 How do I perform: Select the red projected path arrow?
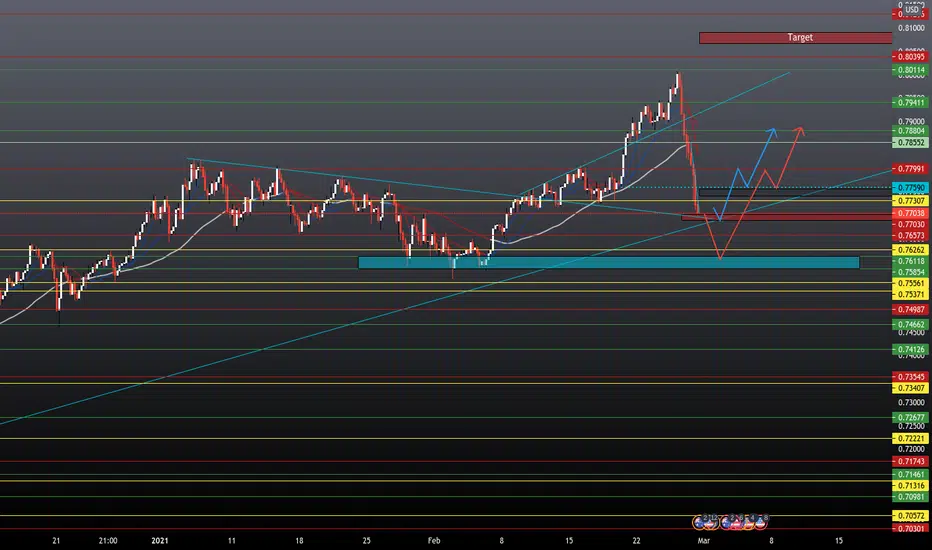click(x=755, y=193)
